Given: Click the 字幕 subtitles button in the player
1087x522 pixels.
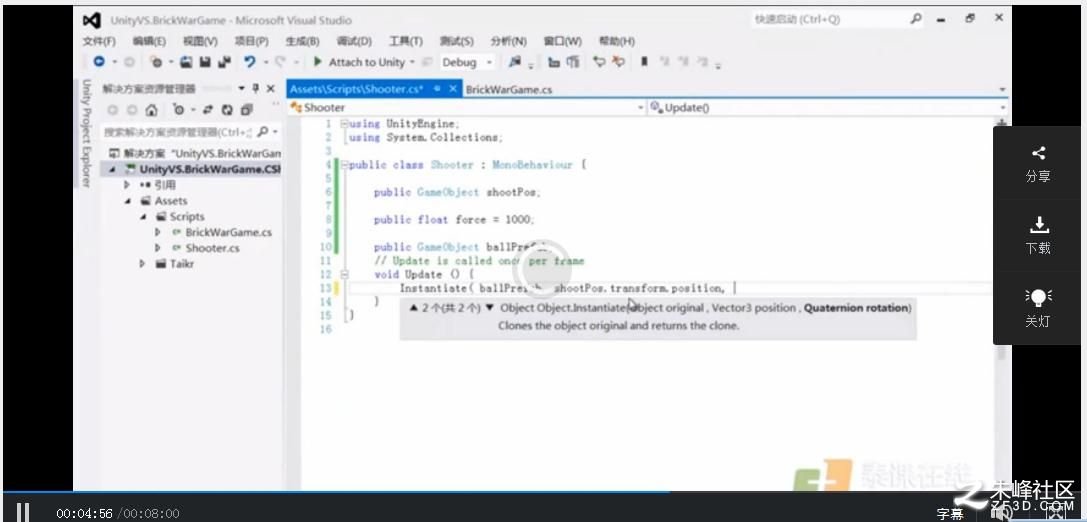Looking at the screenshot, I should point(950,514).
